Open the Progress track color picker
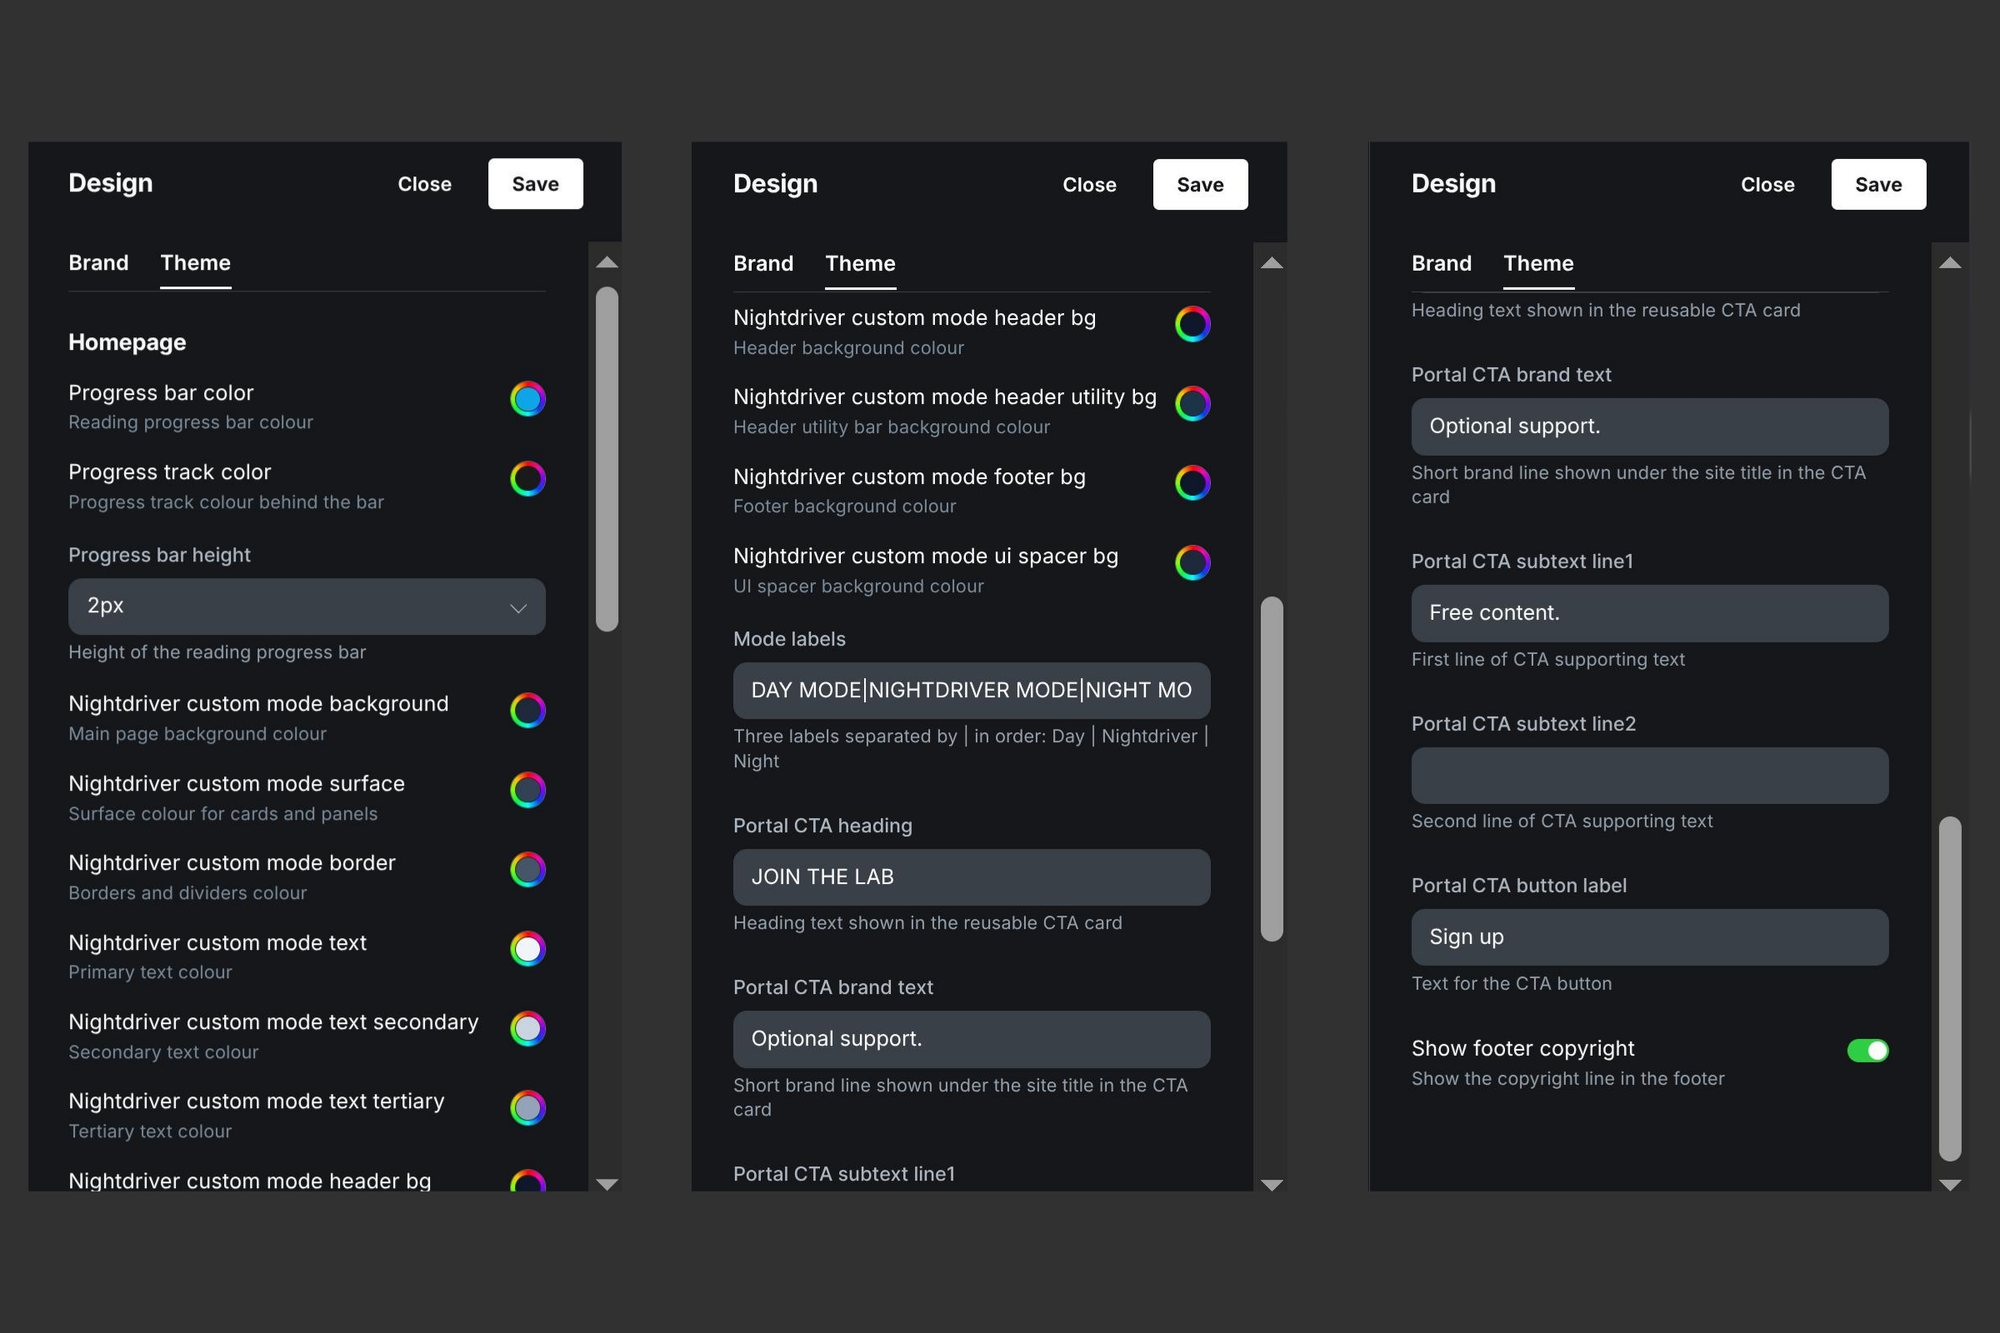Viewport: 2000px width, 1333px height. (x=527, y=479)
